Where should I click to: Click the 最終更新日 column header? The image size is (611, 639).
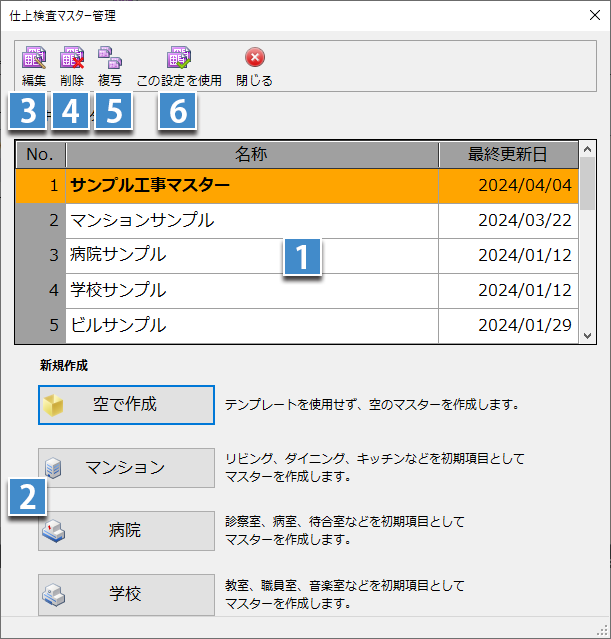coord(508,154)
